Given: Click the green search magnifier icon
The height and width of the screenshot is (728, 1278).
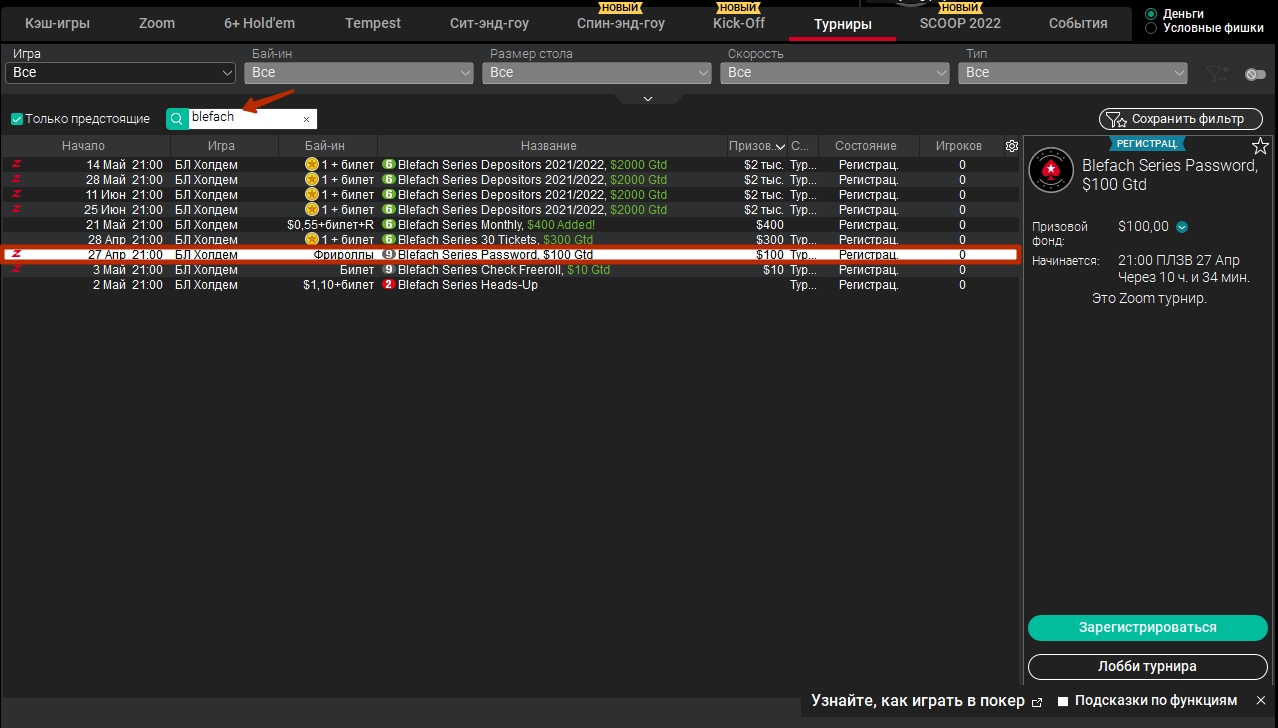Looking at the screenshot, I should 177,119.
